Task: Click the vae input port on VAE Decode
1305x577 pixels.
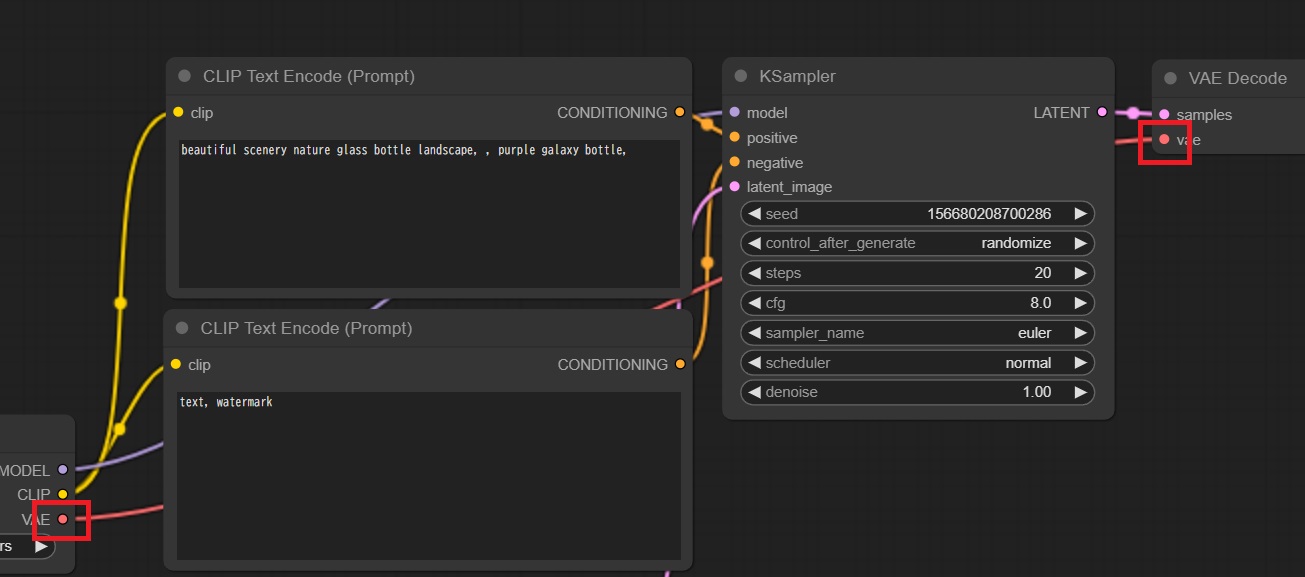Action: [x=1164, y=139]
